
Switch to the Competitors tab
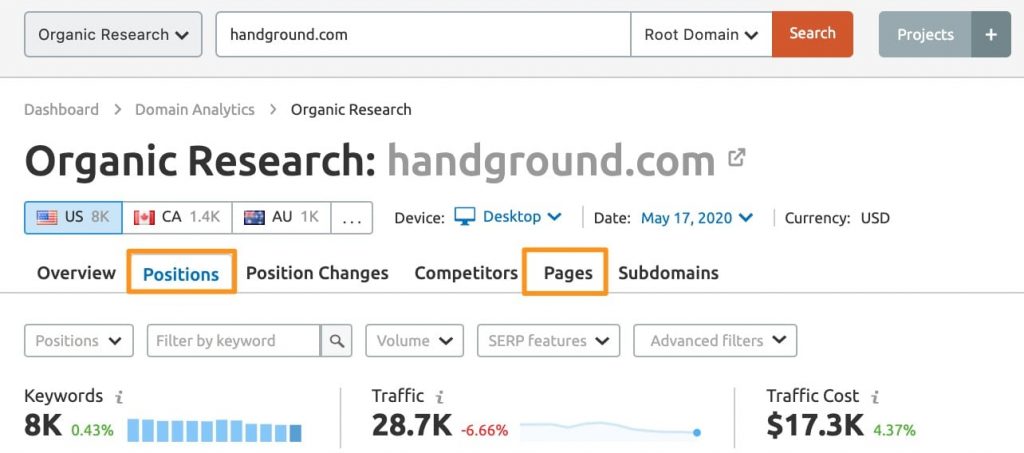[x=466, y=273]
